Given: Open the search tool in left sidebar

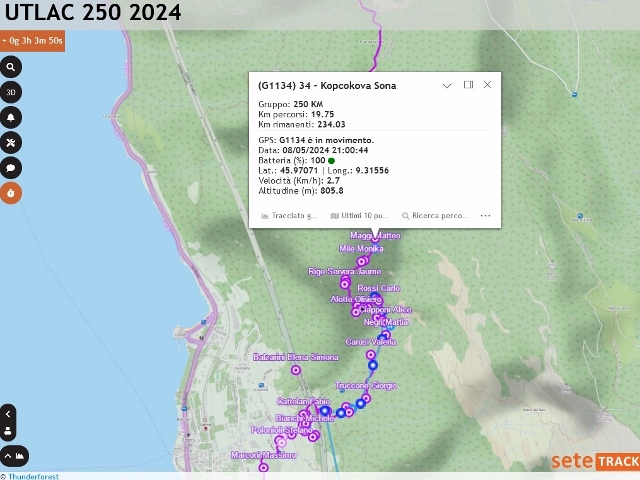Looking at the screenshot, I should click(x=11, y=67).
